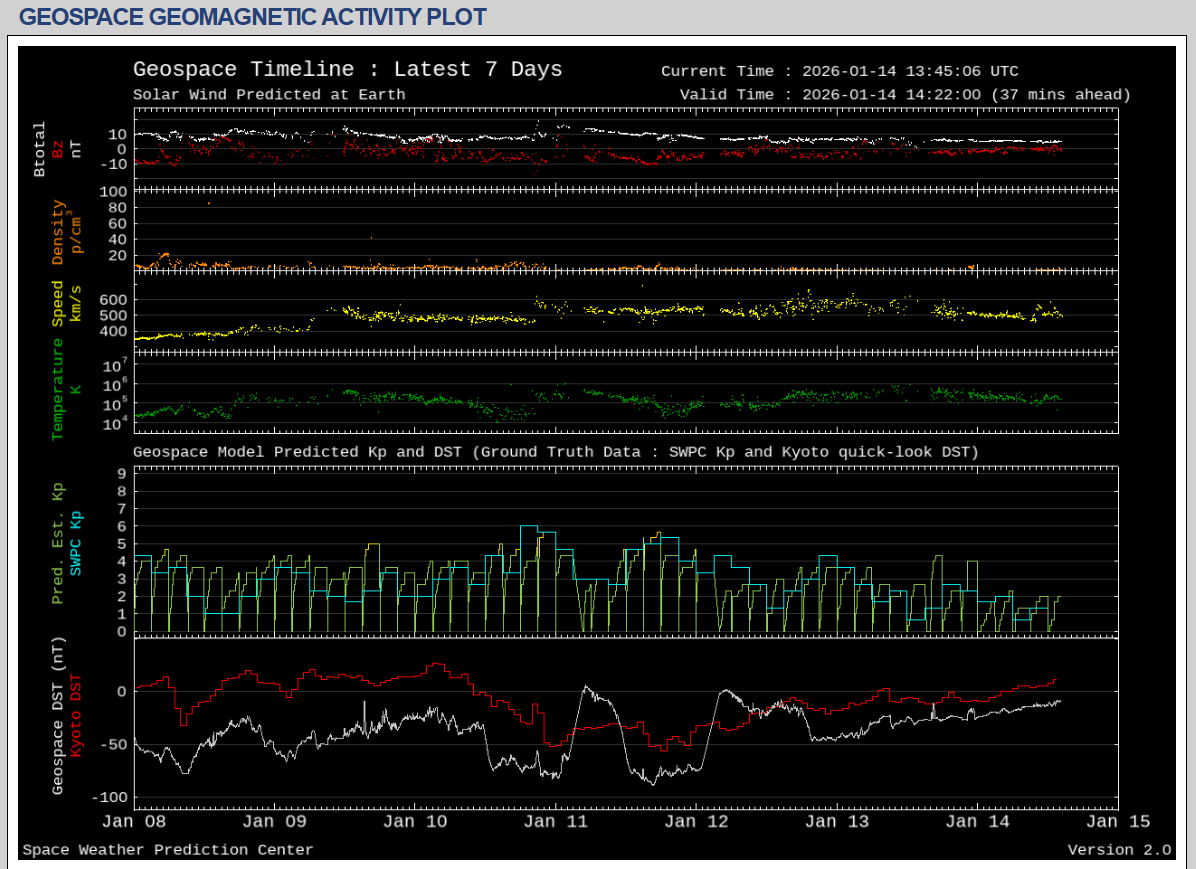Click the white Btotal axis label
1196x869 pixels.
point(40,149)
